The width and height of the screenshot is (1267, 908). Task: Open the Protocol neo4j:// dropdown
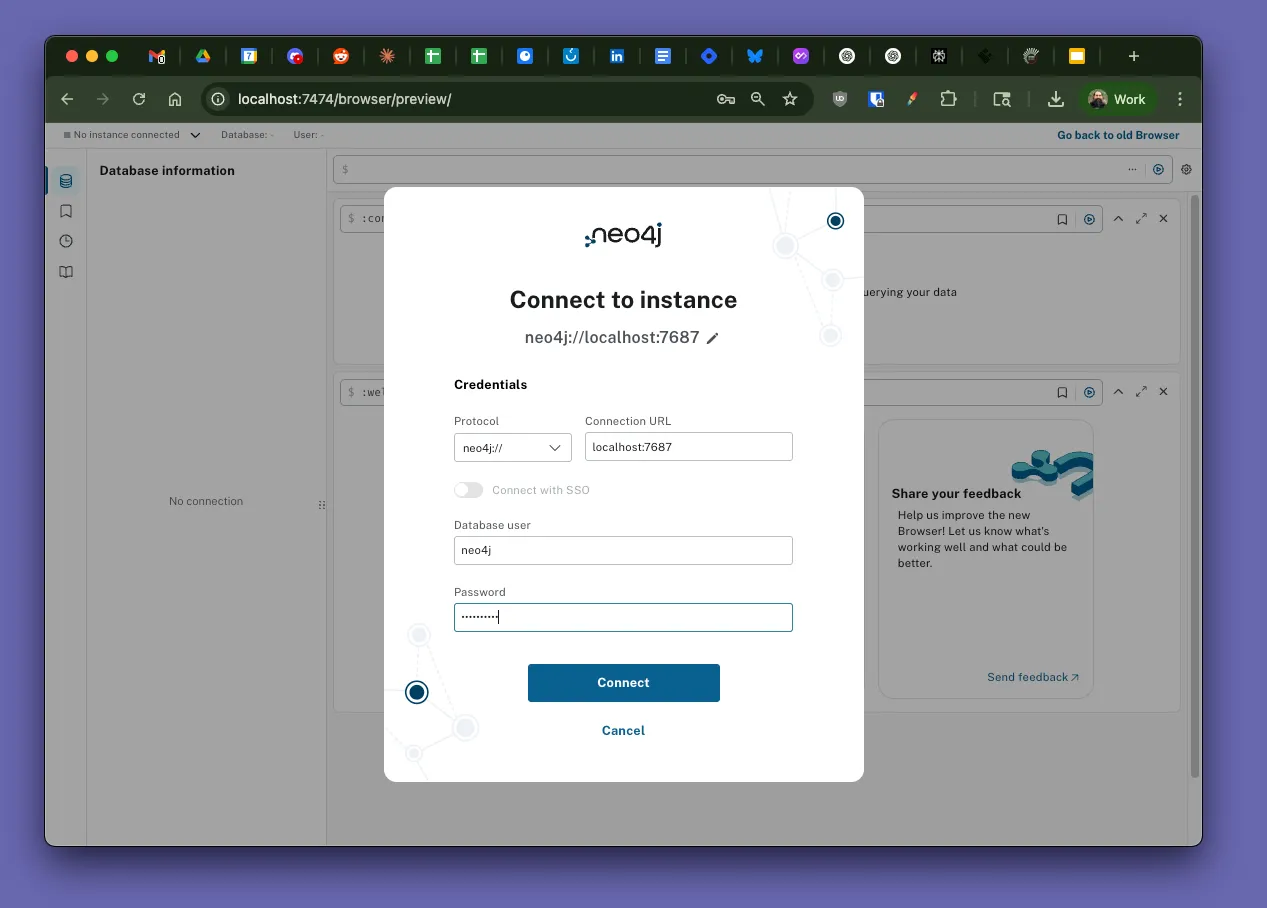[512, 448]
